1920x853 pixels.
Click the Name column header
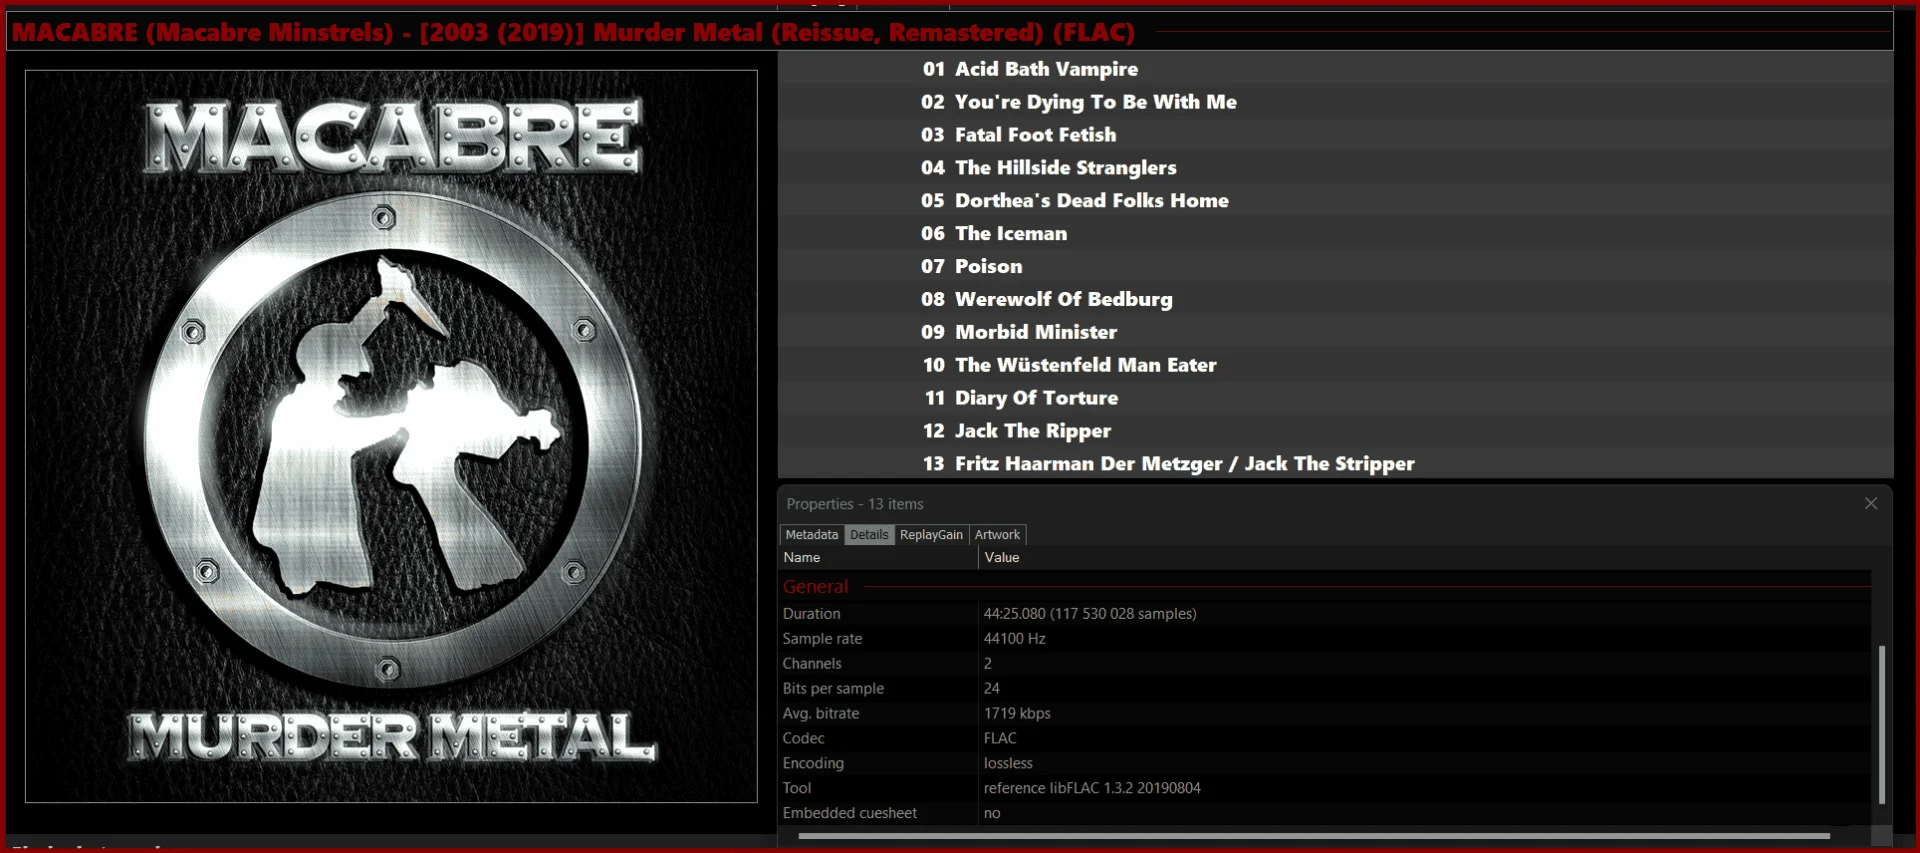click(x=878, y=558)
